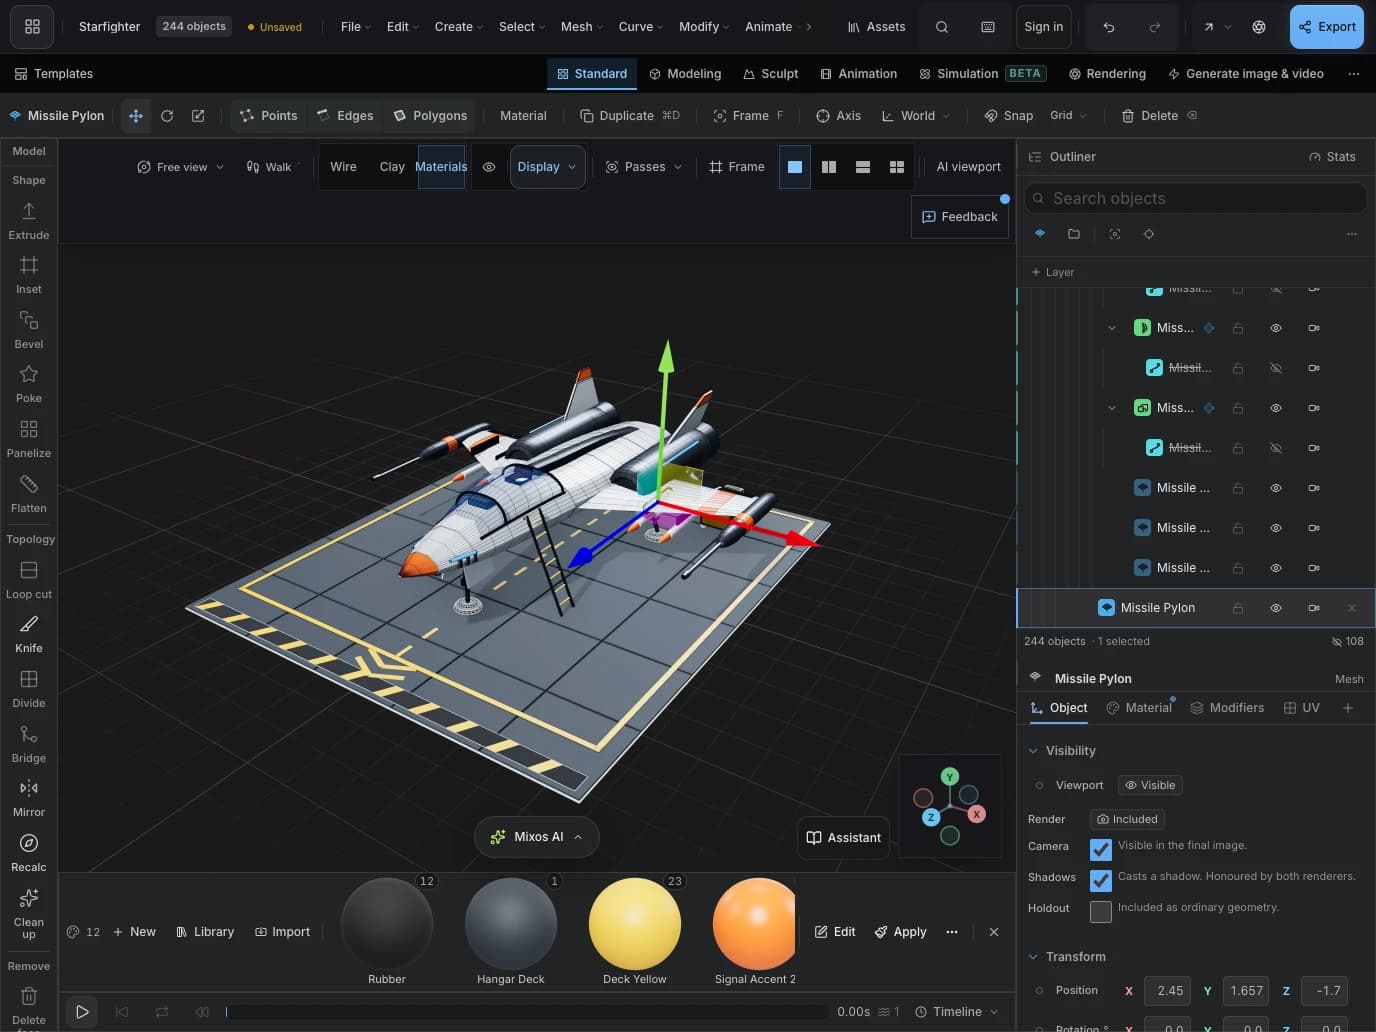Click the Sign in button
Image resolution: width=1376 pixels, height=1032 pixels.
1044,27
